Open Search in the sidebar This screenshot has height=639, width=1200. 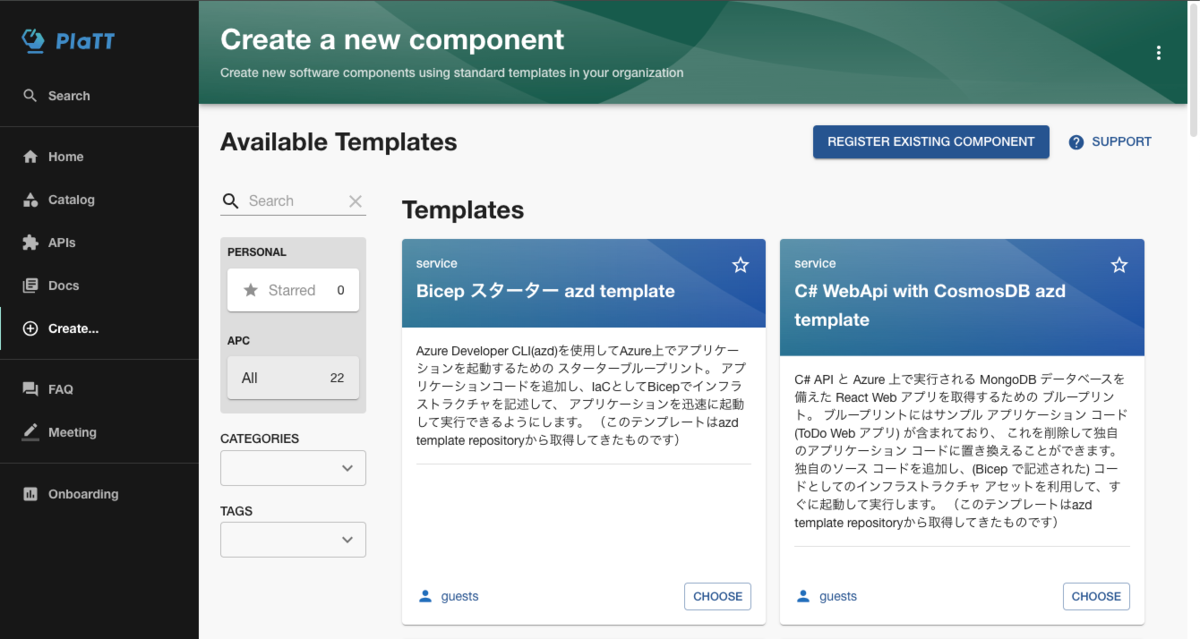tap(99, 96)
